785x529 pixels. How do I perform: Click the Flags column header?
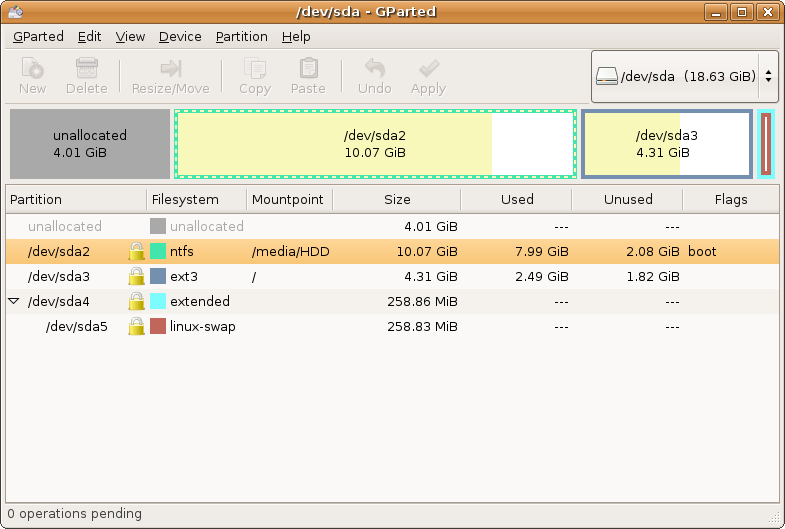(731, 200)
